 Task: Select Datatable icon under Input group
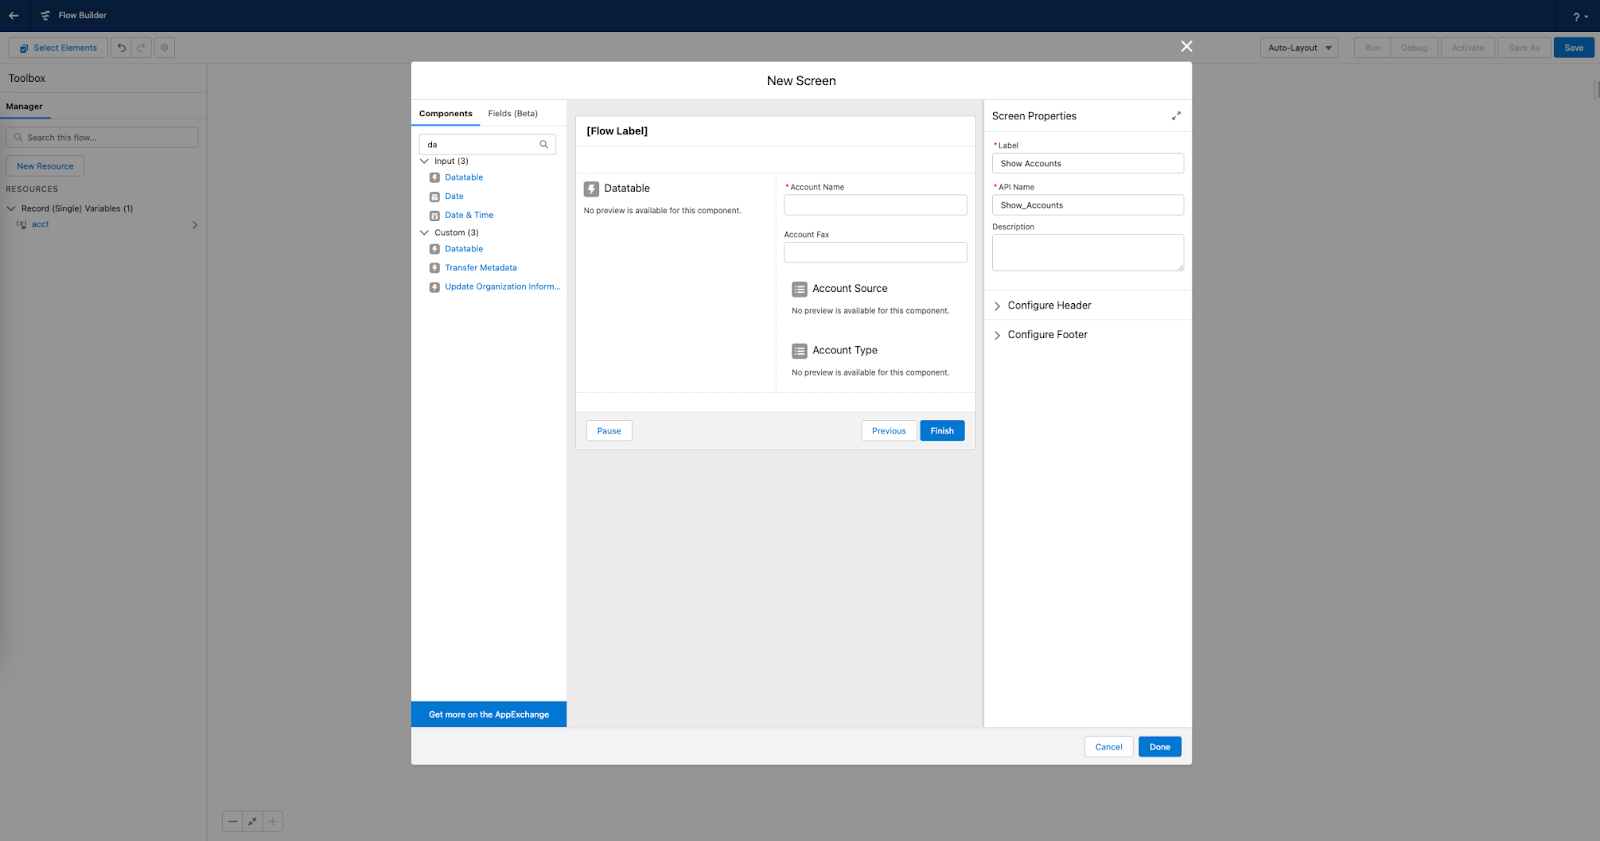click(435, 178)
